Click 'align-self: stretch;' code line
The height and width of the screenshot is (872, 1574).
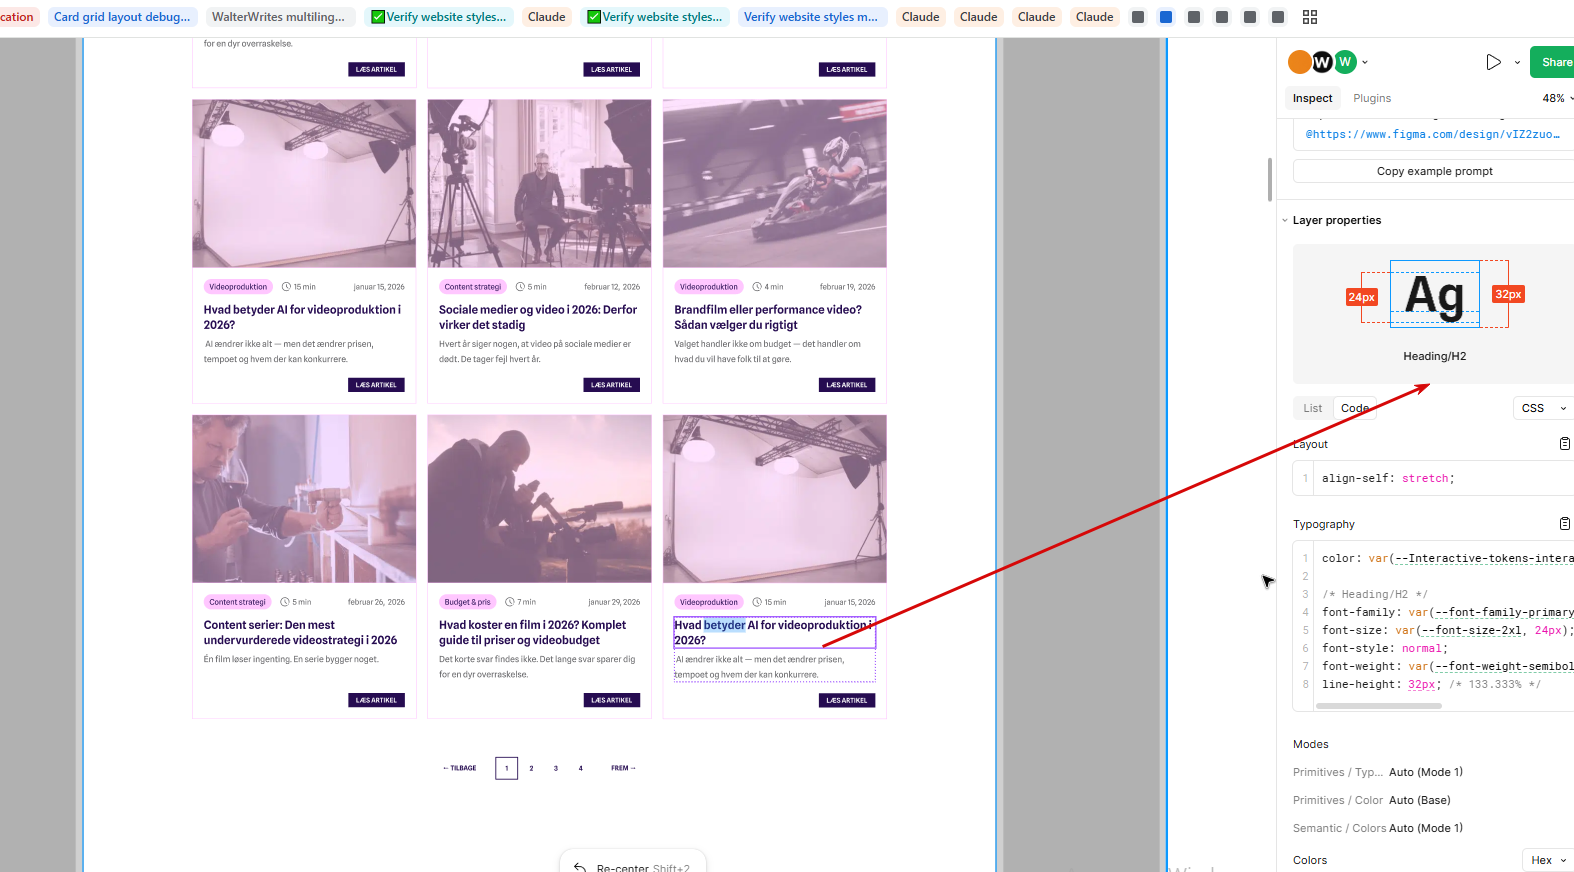[x=1388, y=478]
